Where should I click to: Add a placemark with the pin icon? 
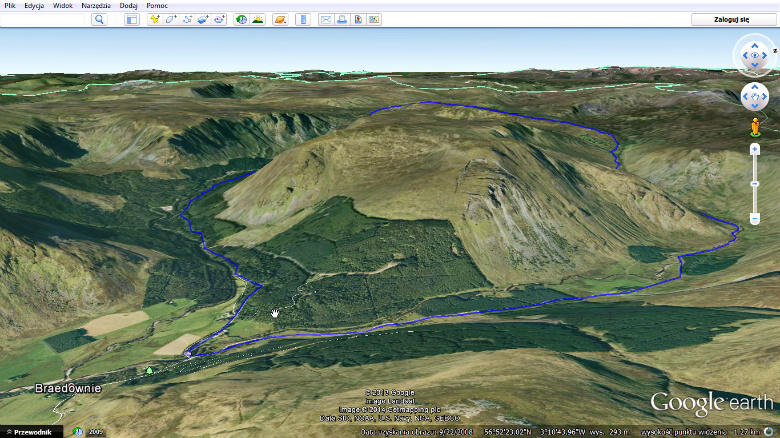click(x=155, y=19)
